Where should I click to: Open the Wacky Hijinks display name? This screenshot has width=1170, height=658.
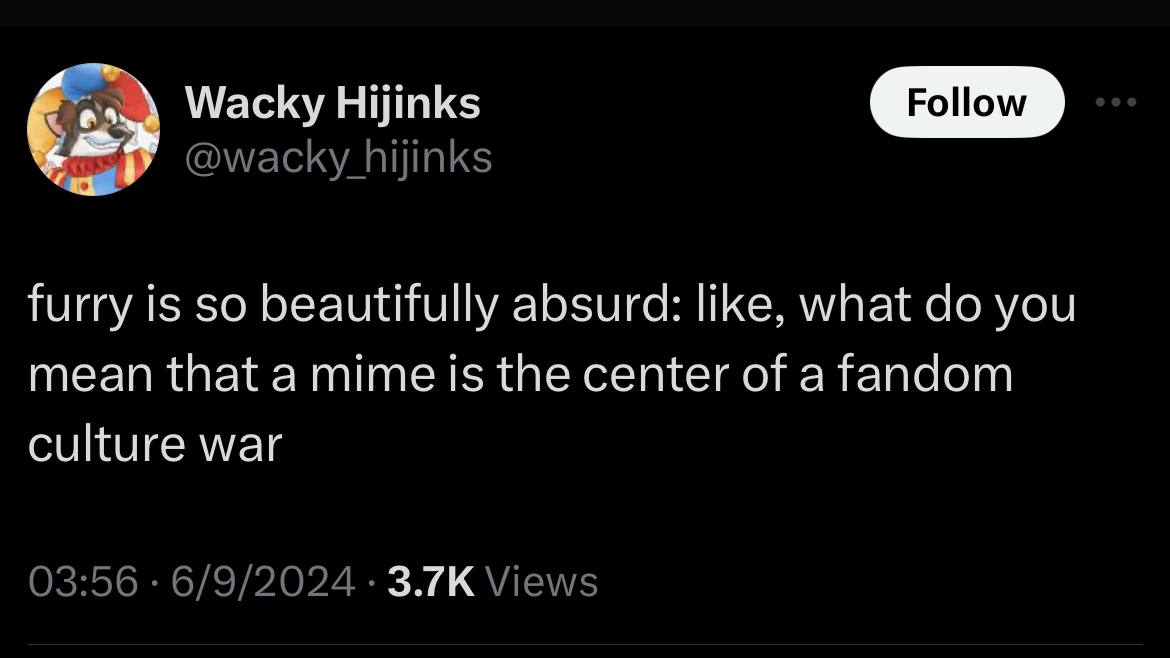333,103
